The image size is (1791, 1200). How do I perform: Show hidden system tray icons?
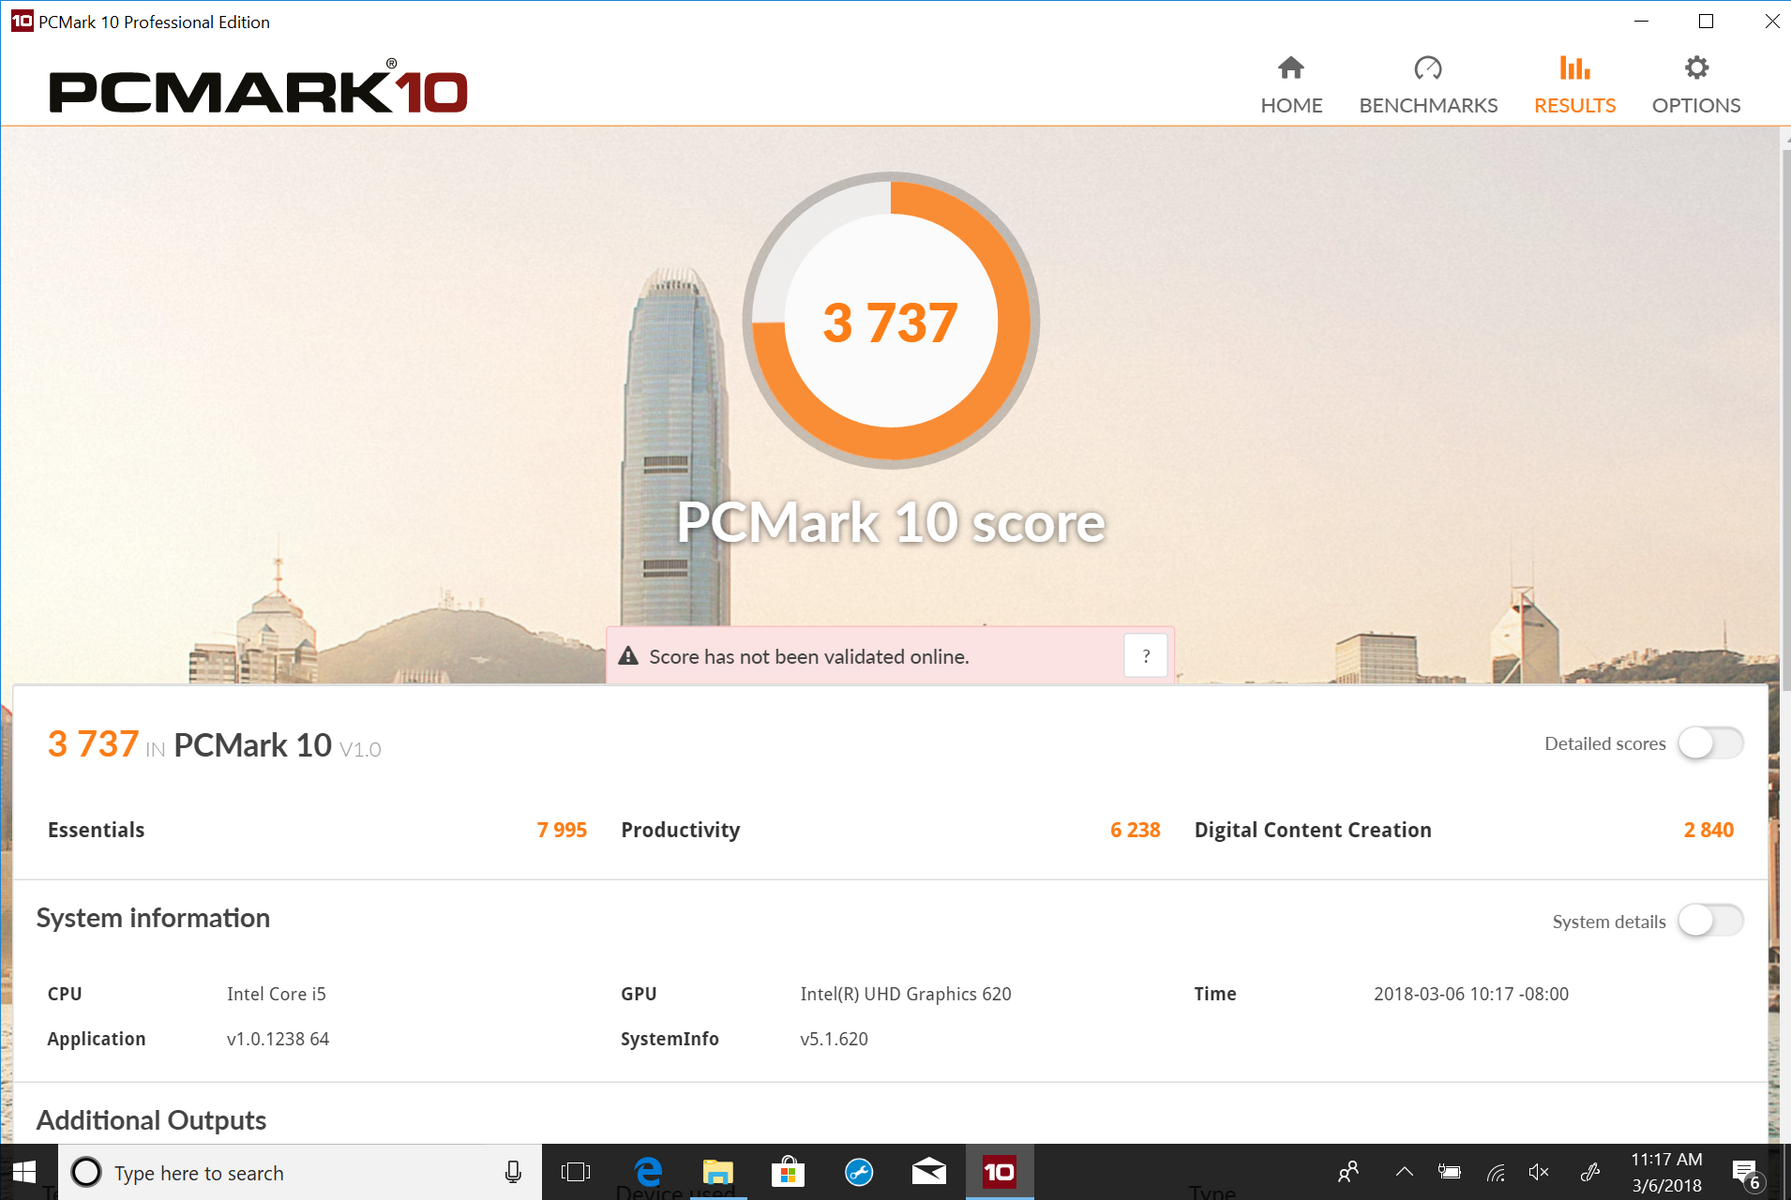pos(1404,1172)
